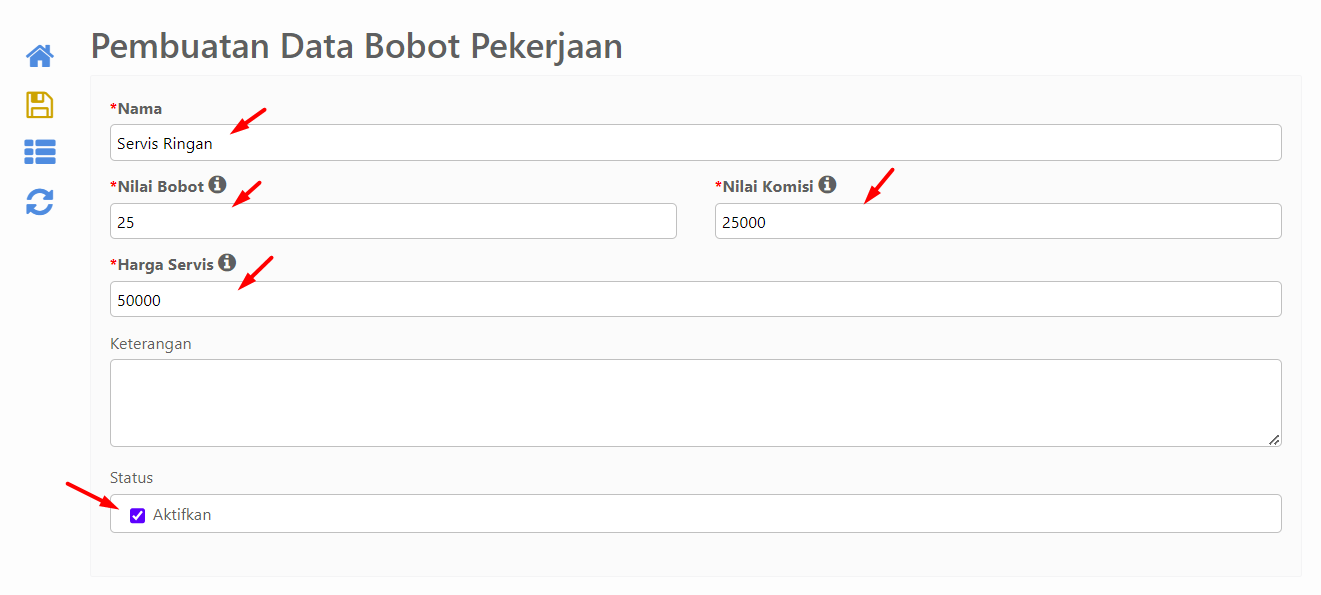Click the Aktifkan label text
Viewport: 1321px width, 595px height.
182,515
